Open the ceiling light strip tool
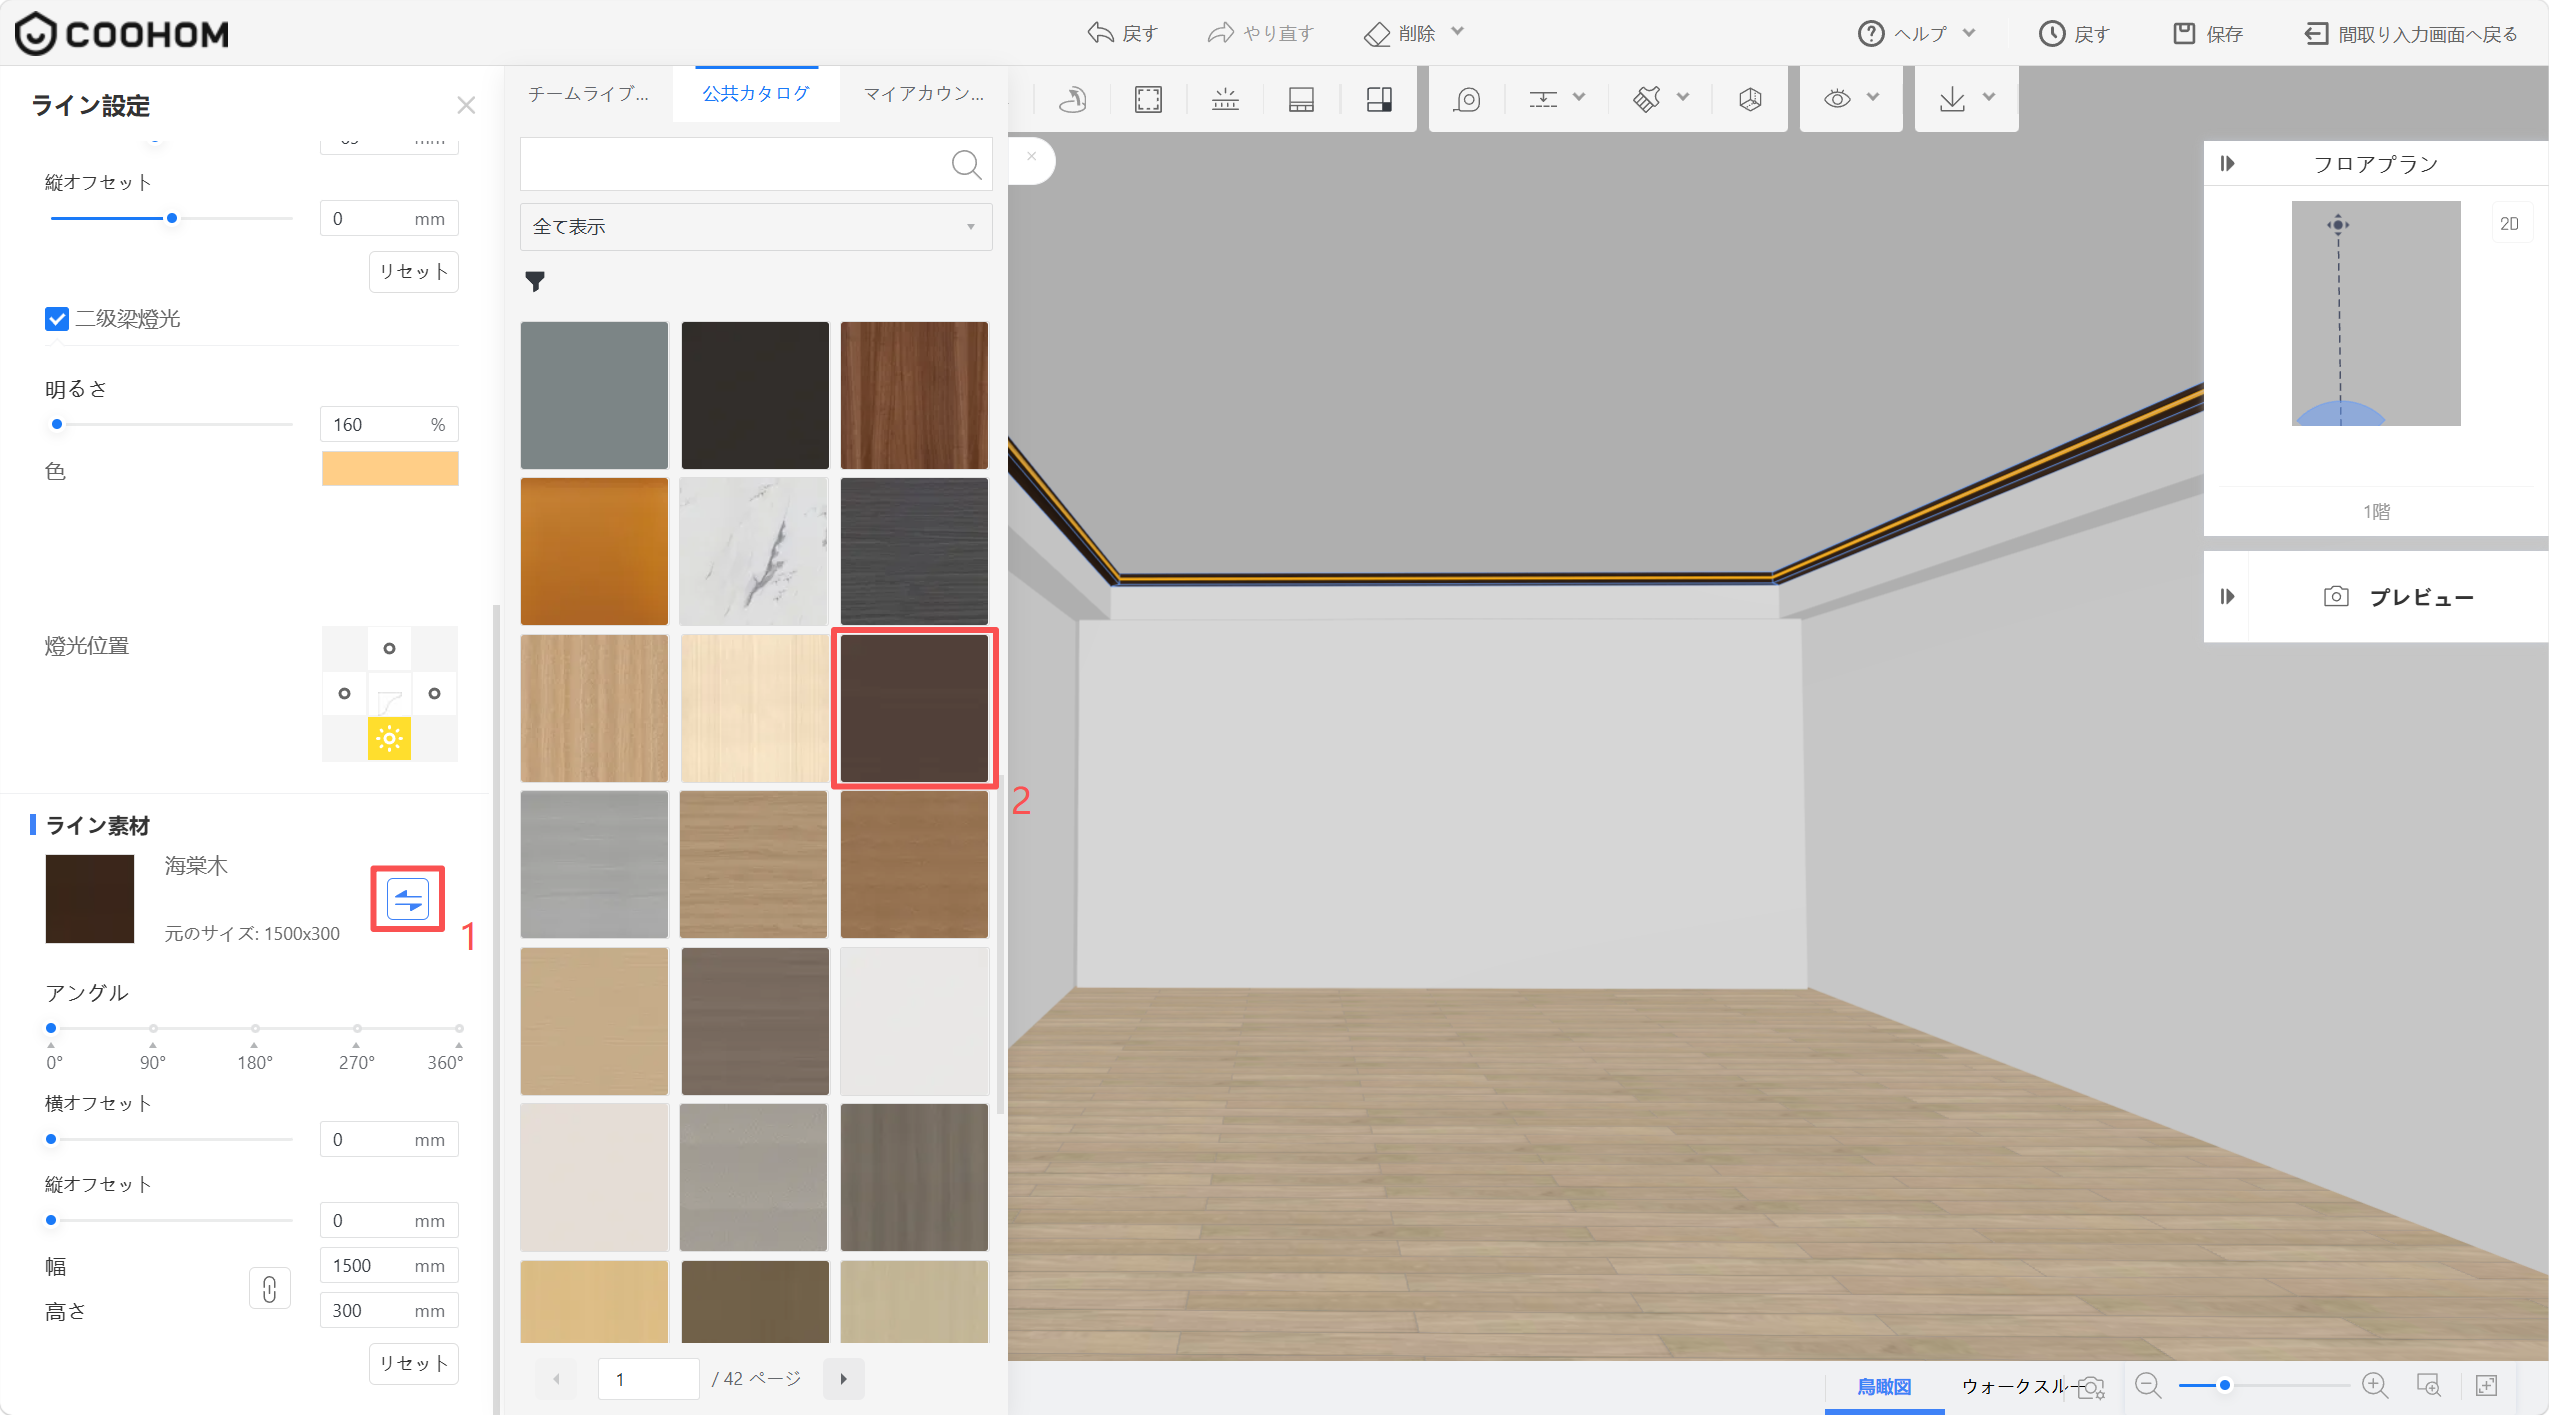The height and width of the screenshot is (1415, 2549). [1225, 99]
